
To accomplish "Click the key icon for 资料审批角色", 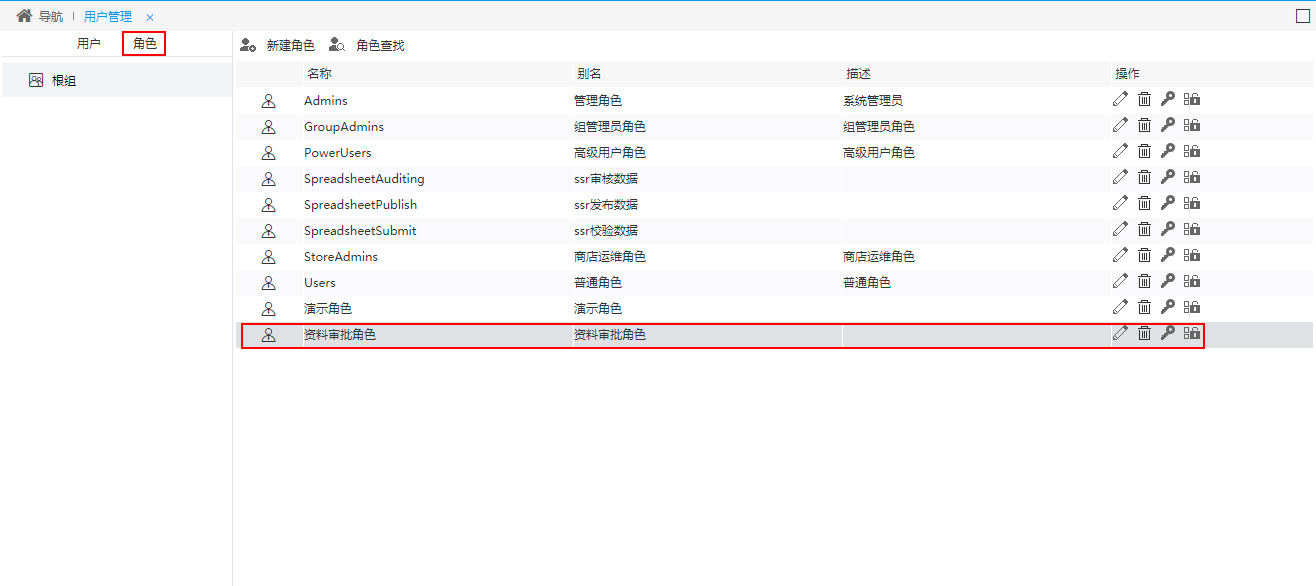I will [x=1167, y=333].
